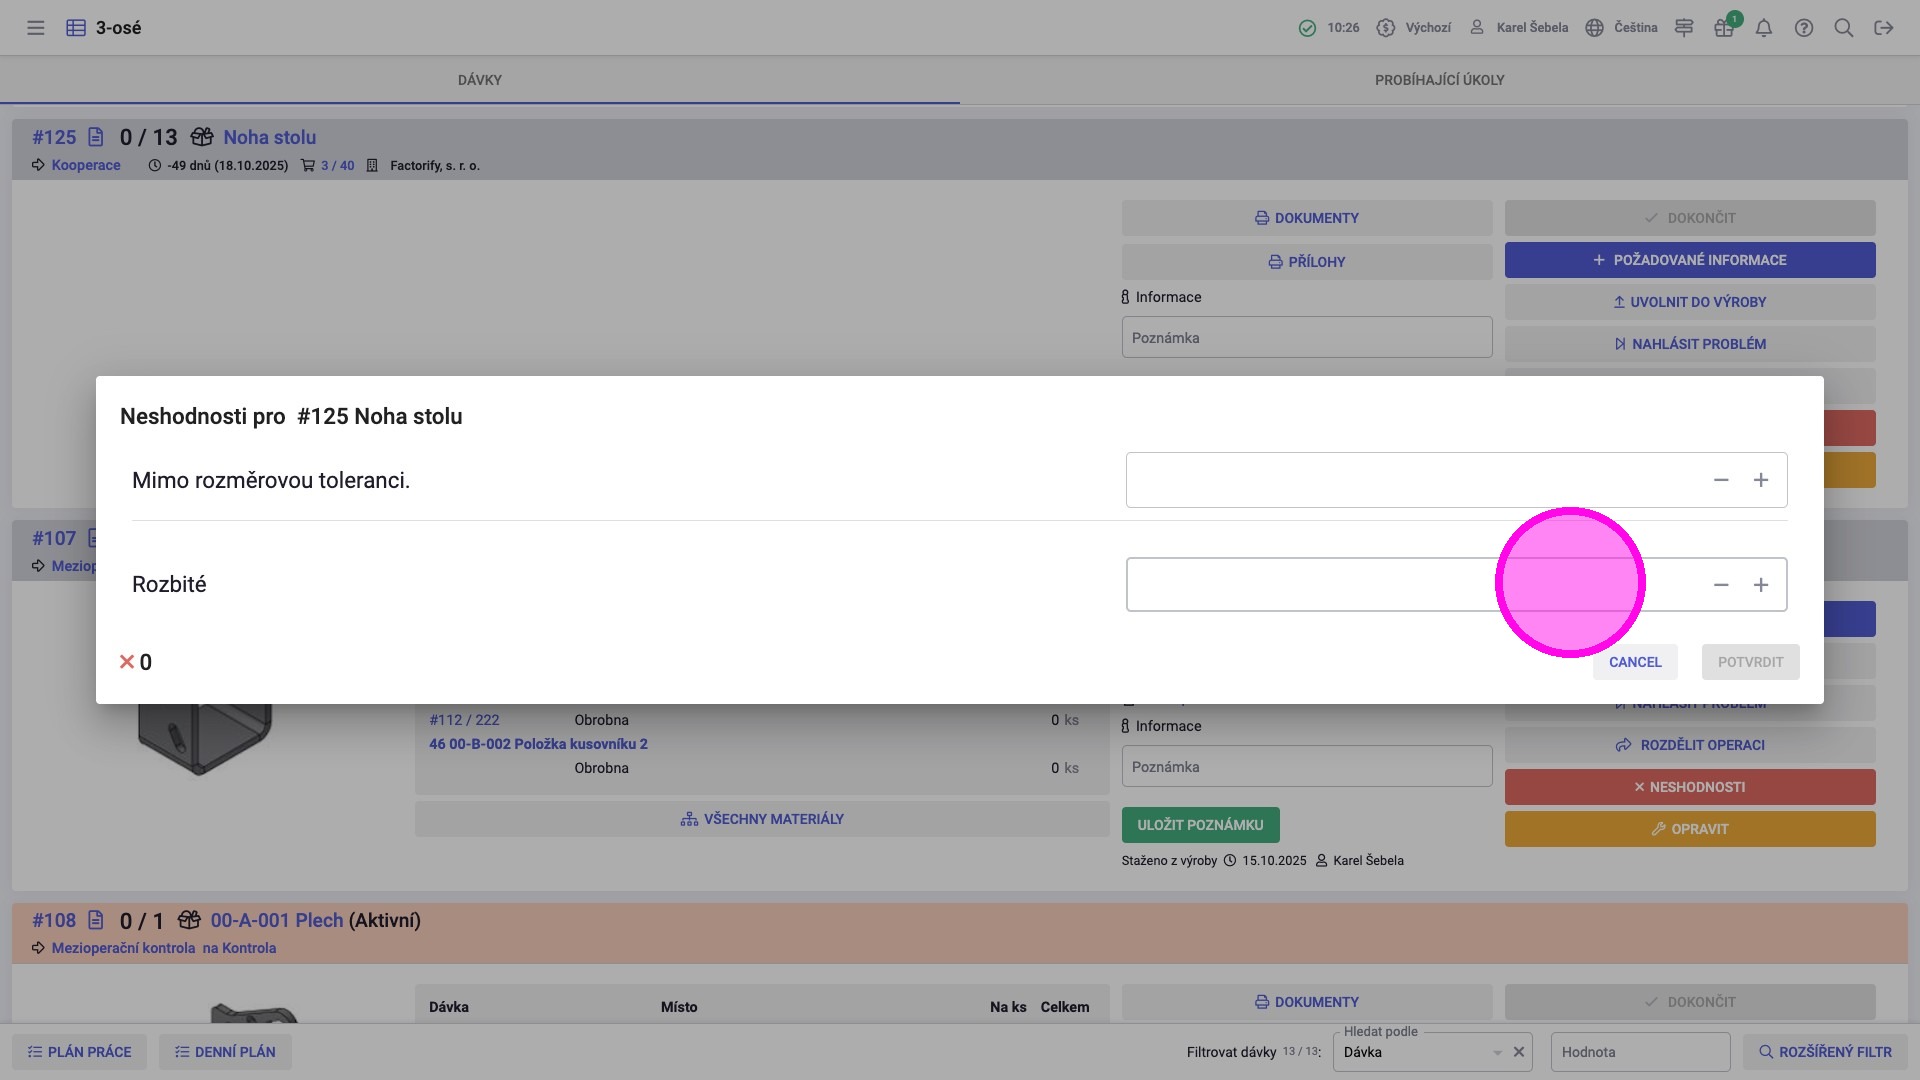Viewport: 1920px width, 1080px height.
Task: Click the notifications bell icon
Action: (1764, 28)
